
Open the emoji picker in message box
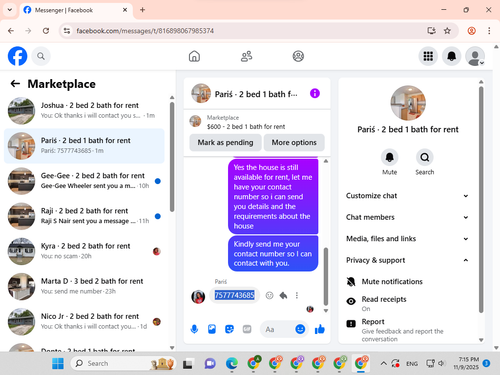(300, 329)
